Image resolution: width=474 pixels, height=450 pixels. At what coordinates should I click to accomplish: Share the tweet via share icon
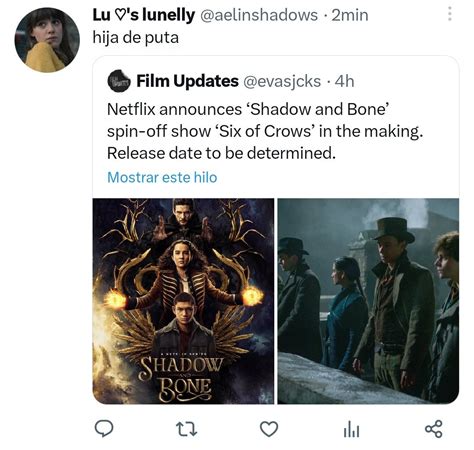[434, 429]
